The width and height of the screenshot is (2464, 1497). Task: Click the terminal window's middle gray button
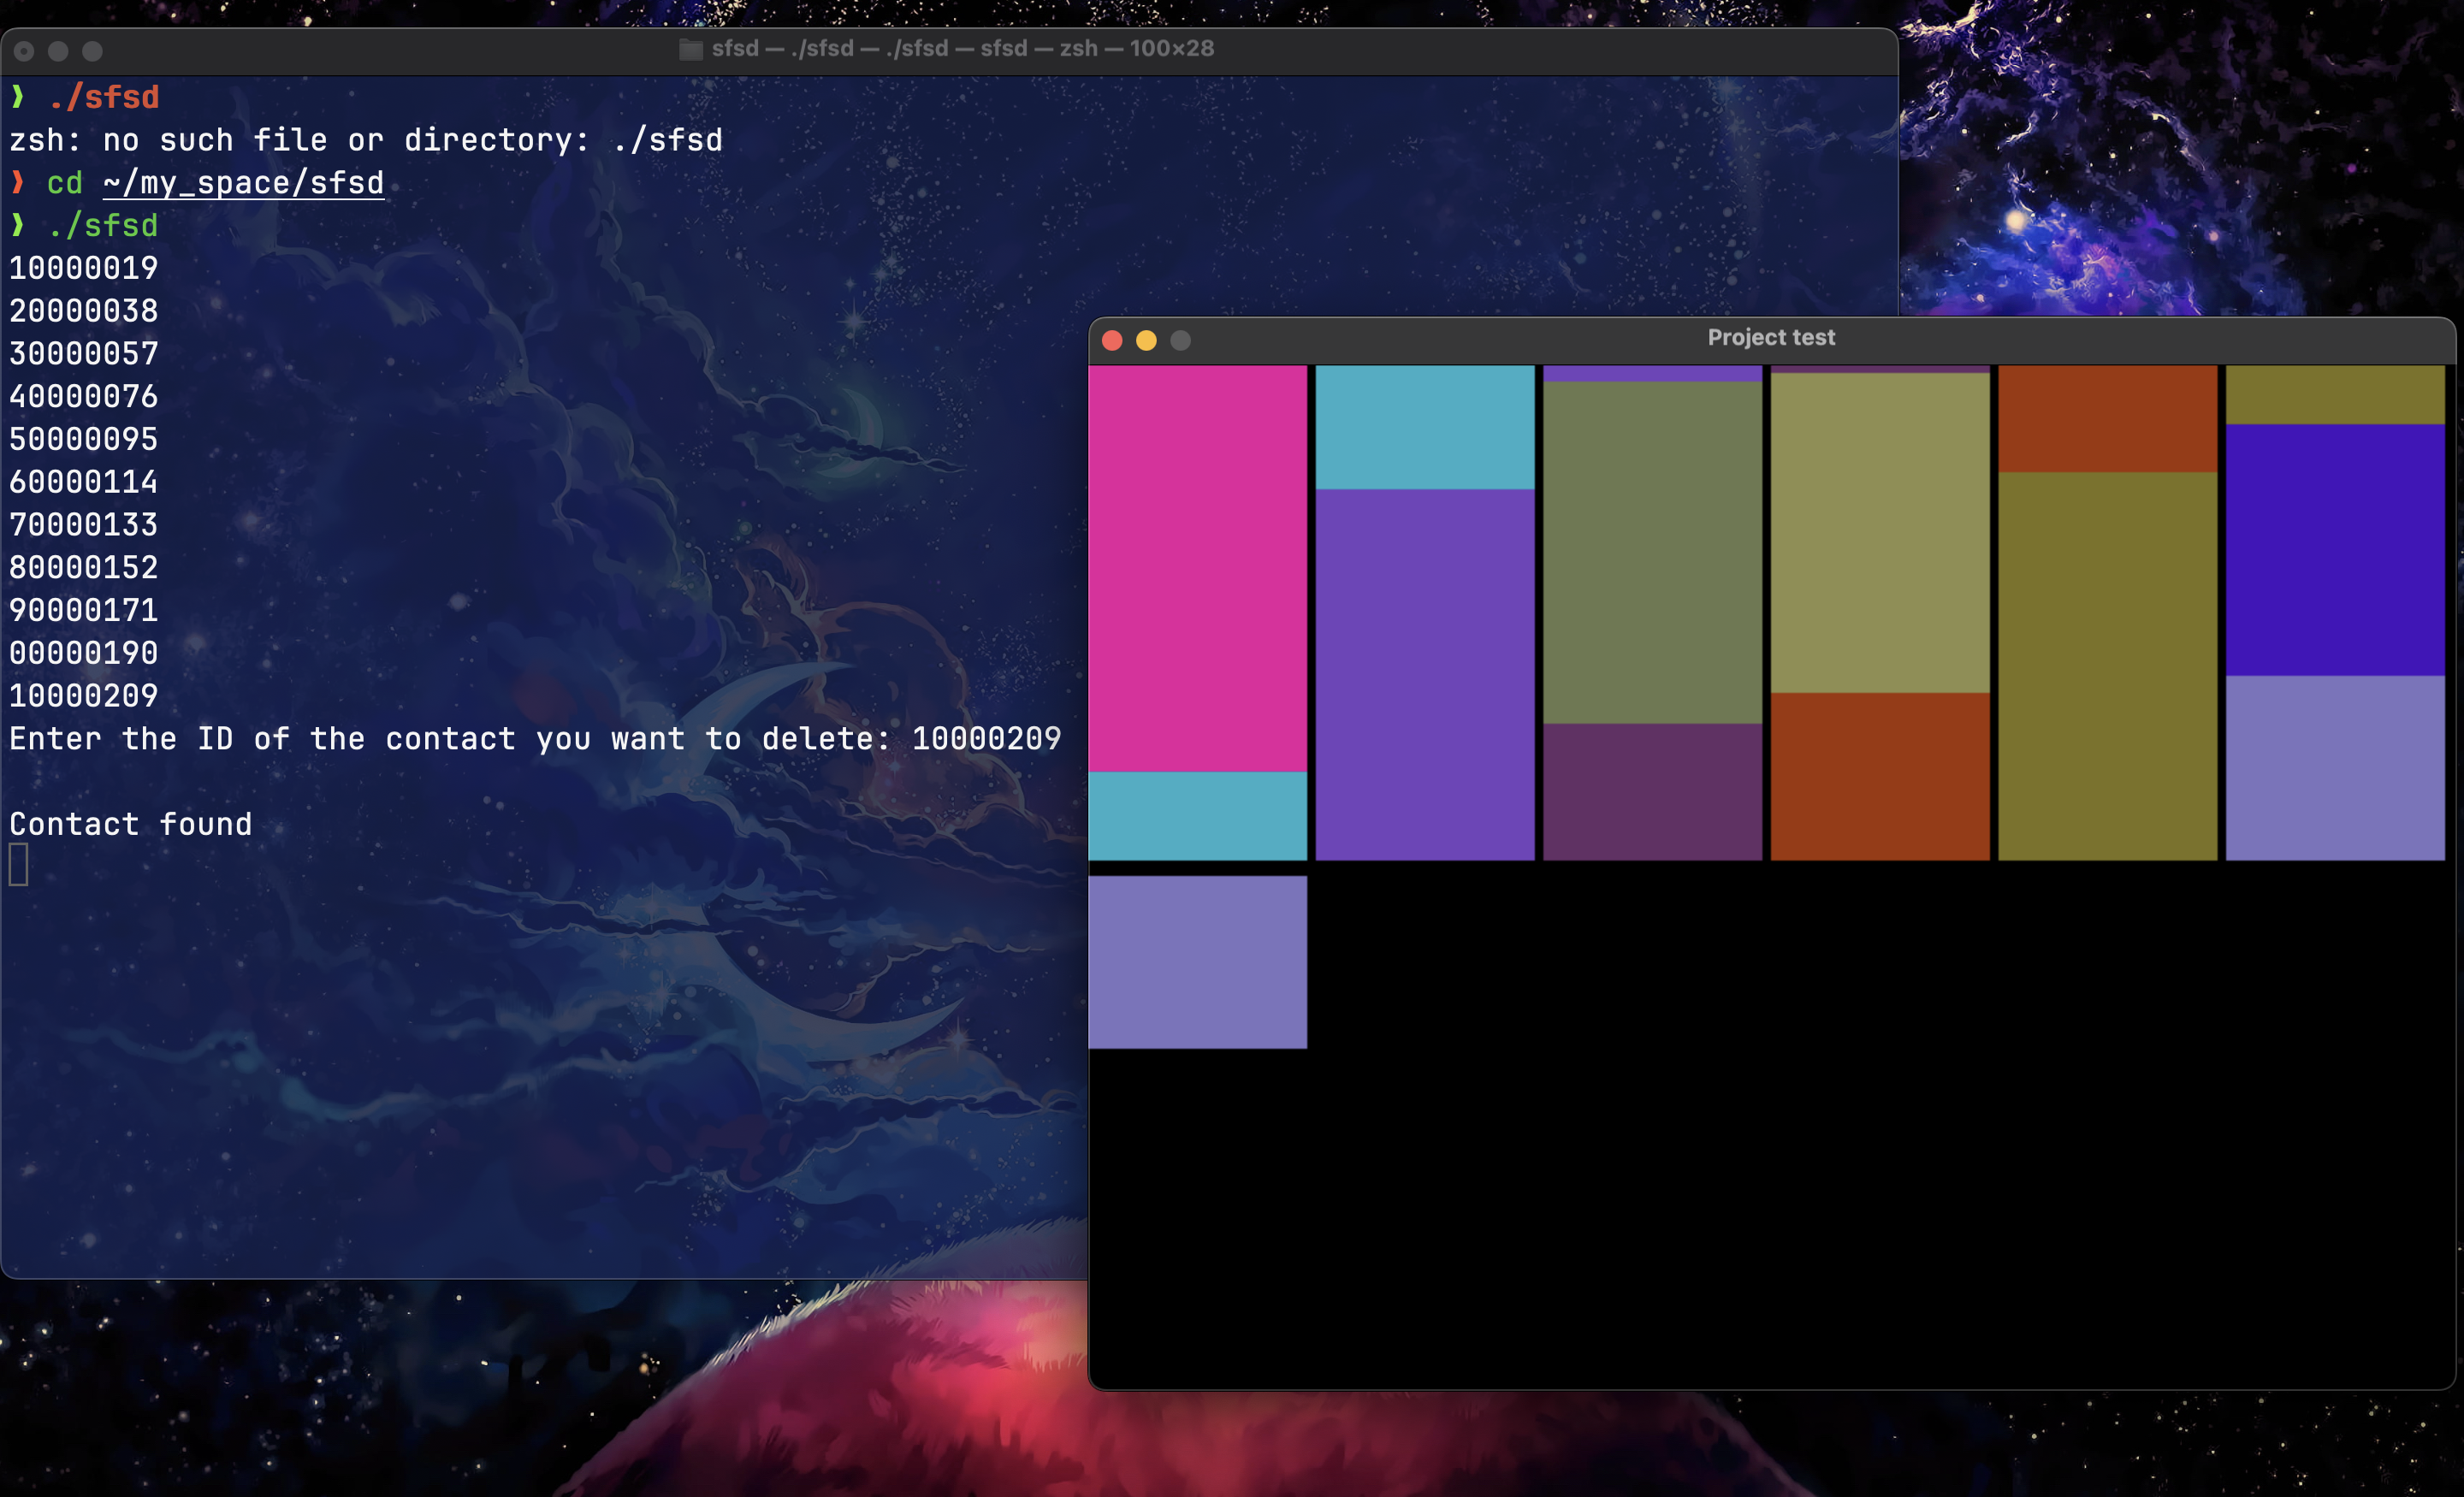pyautogui.click(x=58, y=50)
